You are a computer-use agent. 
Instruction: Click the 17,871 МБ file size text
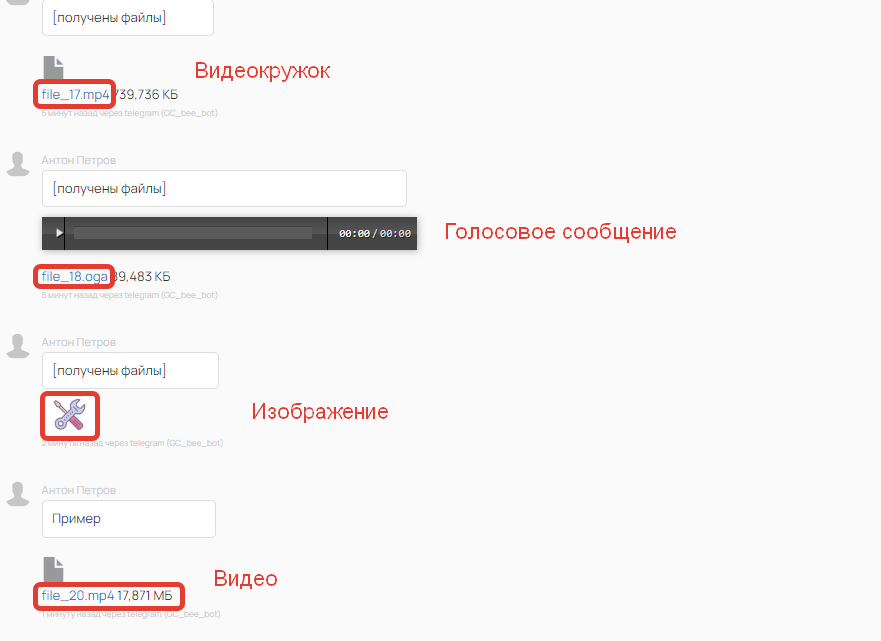(x=145, y=595)
